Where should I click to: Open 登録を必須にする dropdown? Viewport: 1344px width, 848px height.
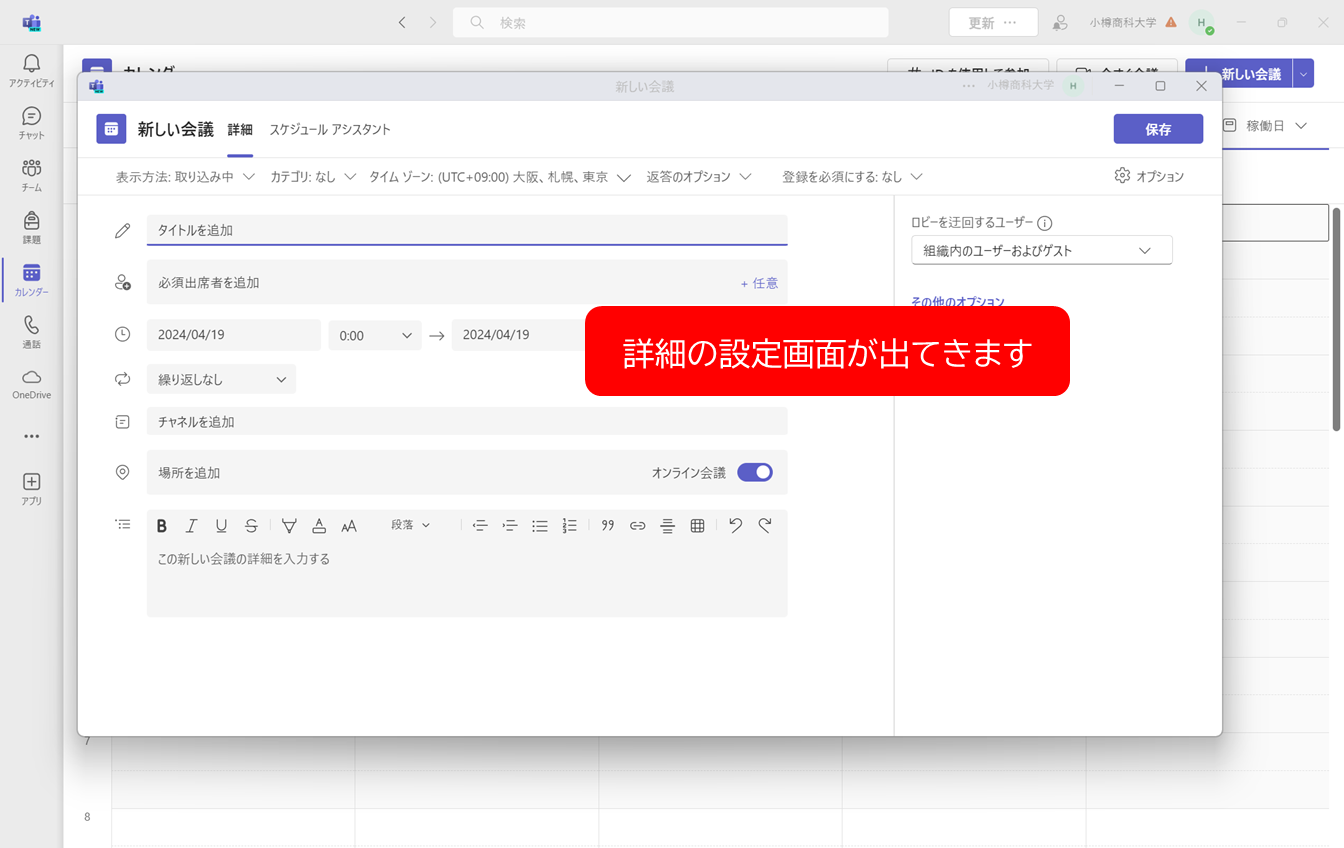point(852,177)
